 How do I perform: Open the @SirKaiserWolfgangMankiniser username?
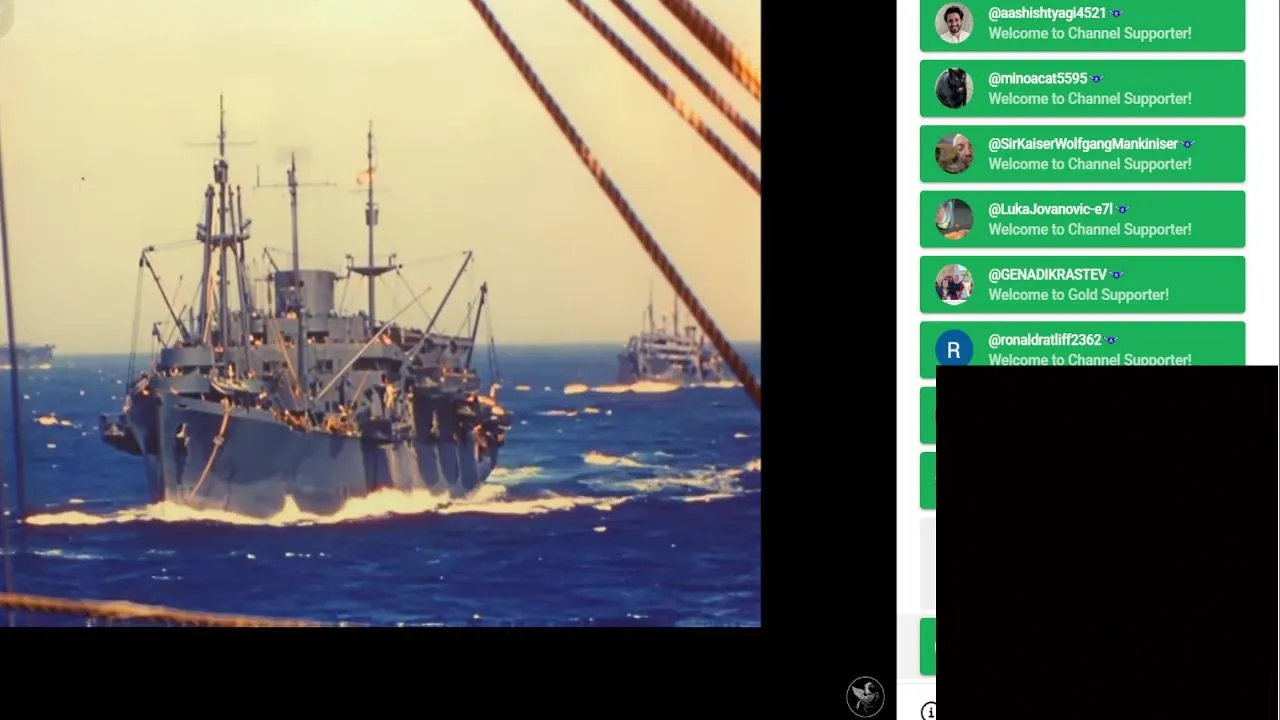tap(1083, 144)
